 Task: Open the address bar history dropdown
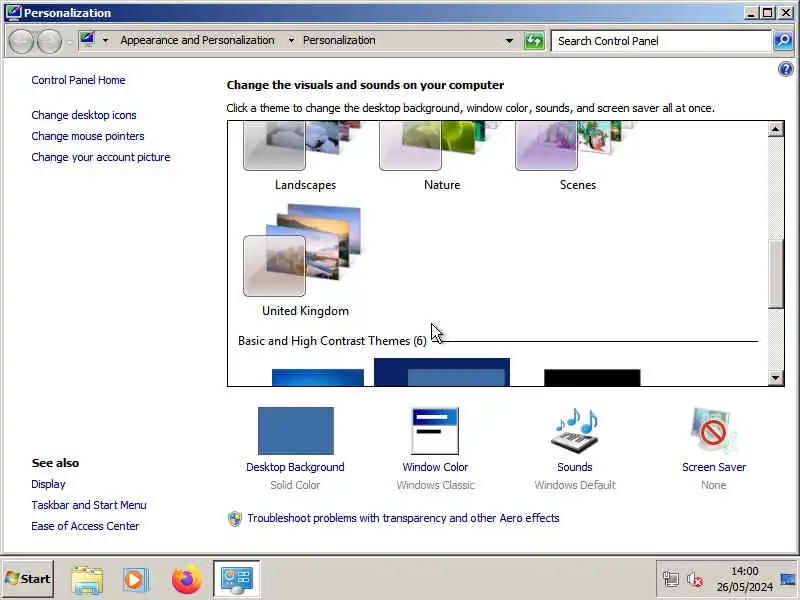click(509, 41)
